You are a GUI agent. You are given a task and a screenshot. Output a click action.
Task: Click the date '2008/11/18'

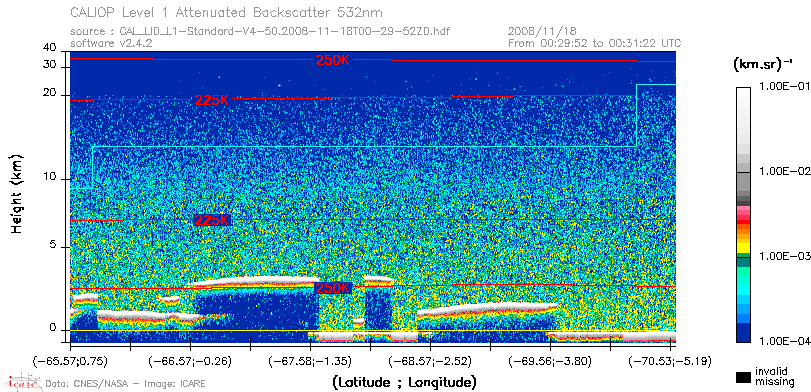tap(542, 32)
